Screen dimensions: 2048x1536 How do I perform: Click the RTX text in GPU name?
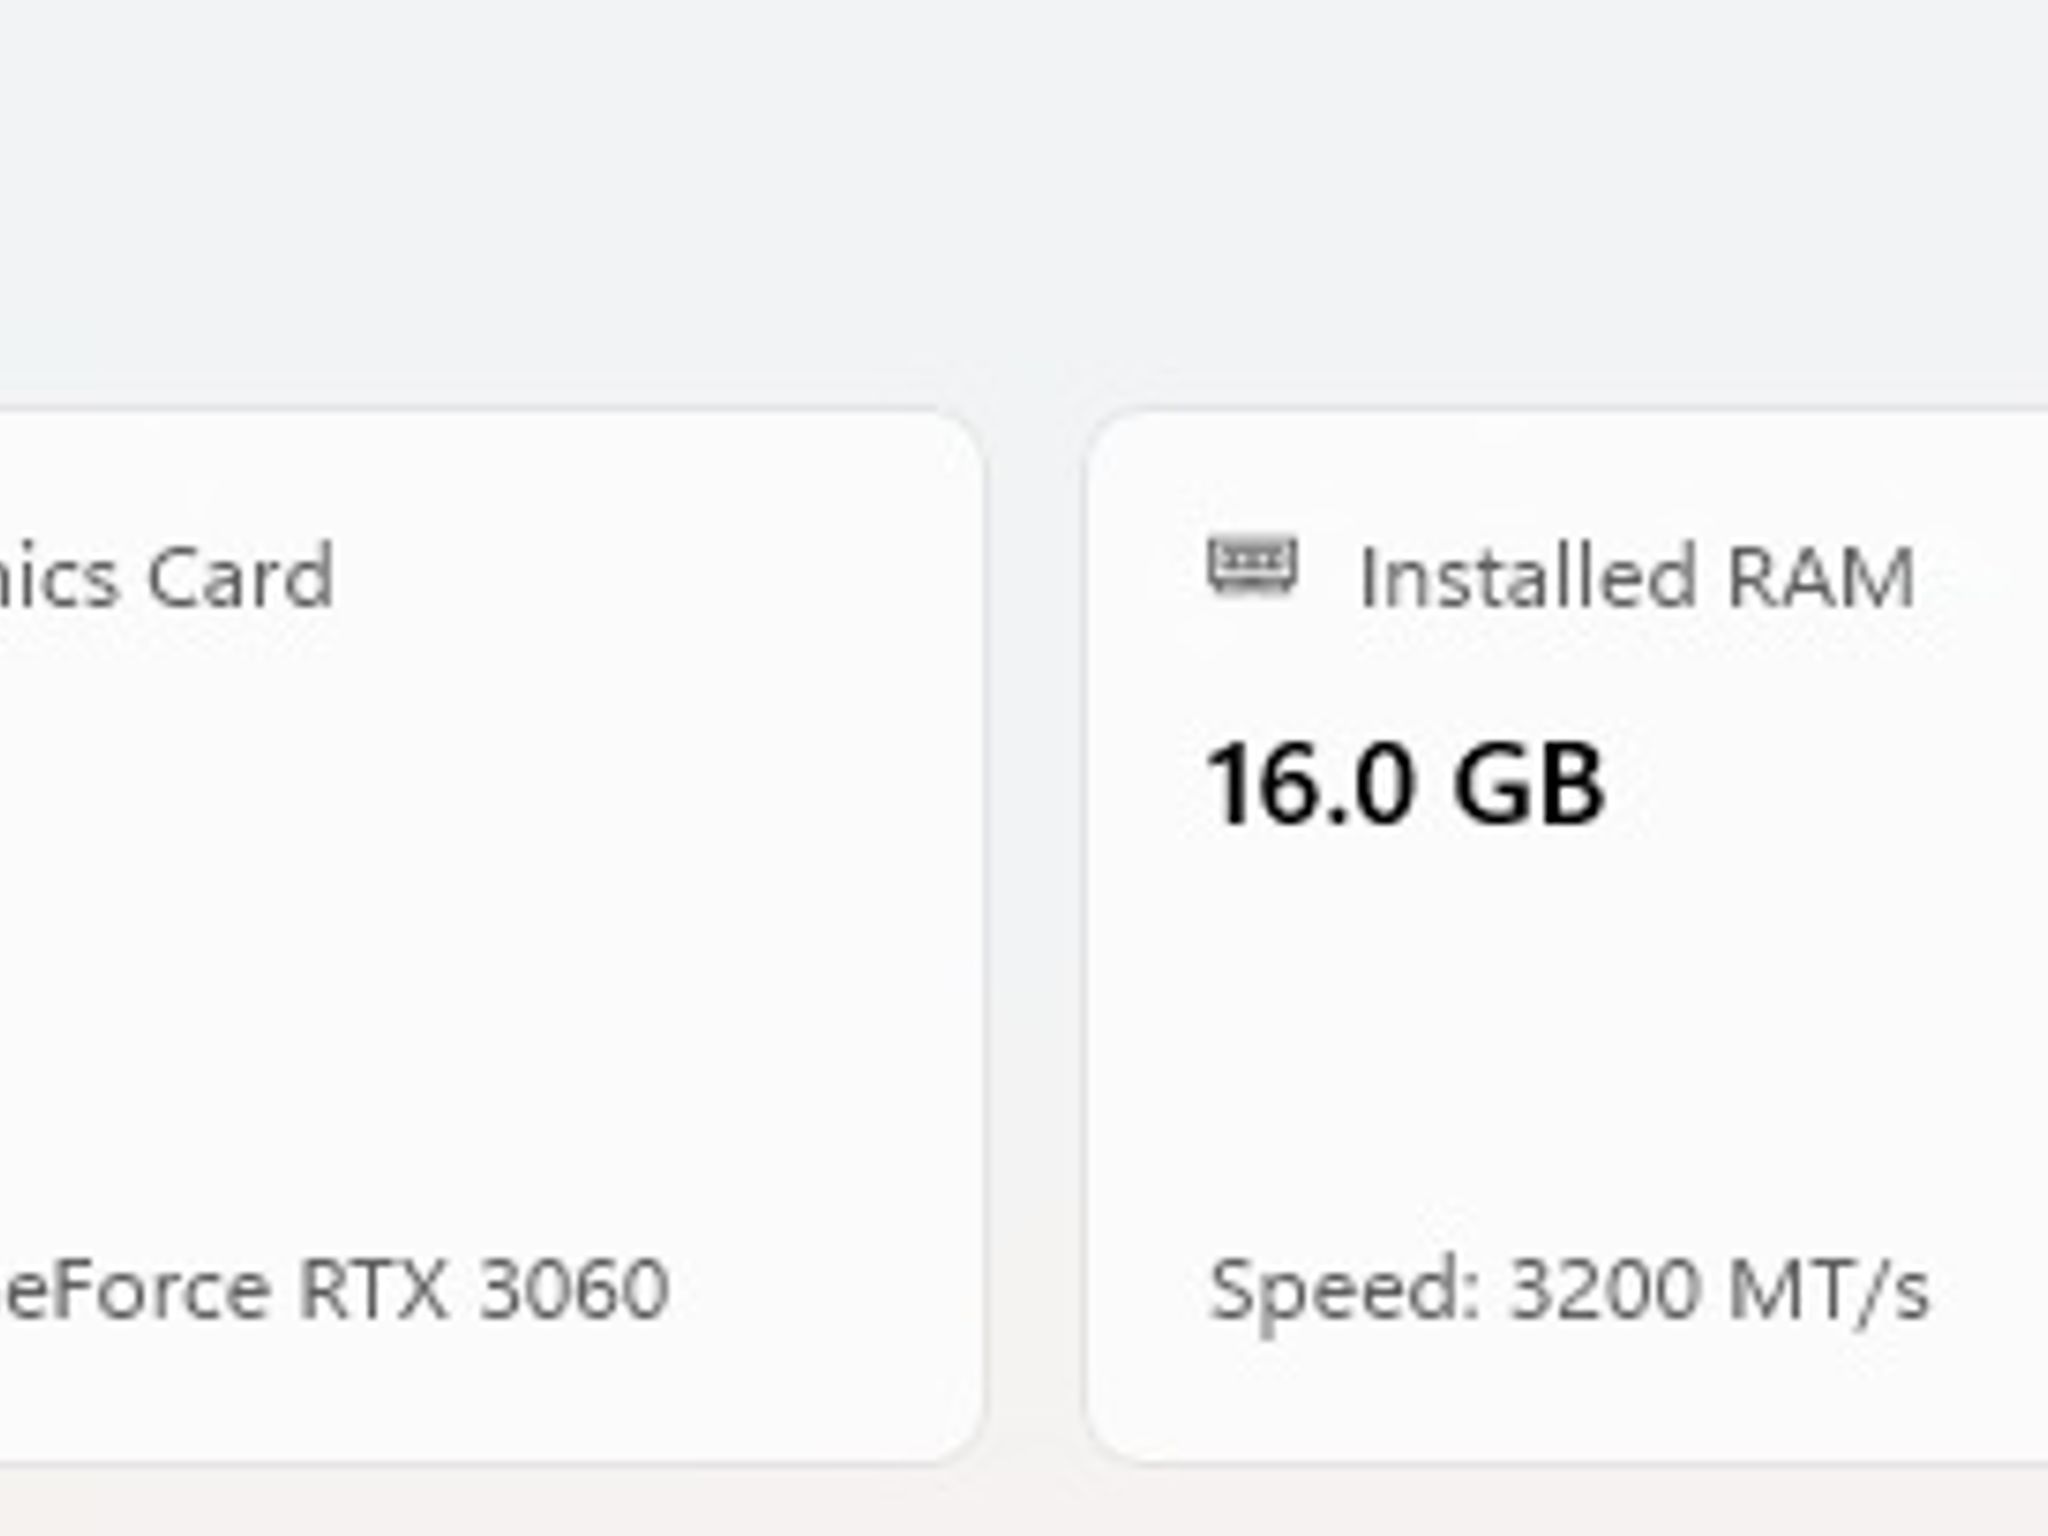372,1289
